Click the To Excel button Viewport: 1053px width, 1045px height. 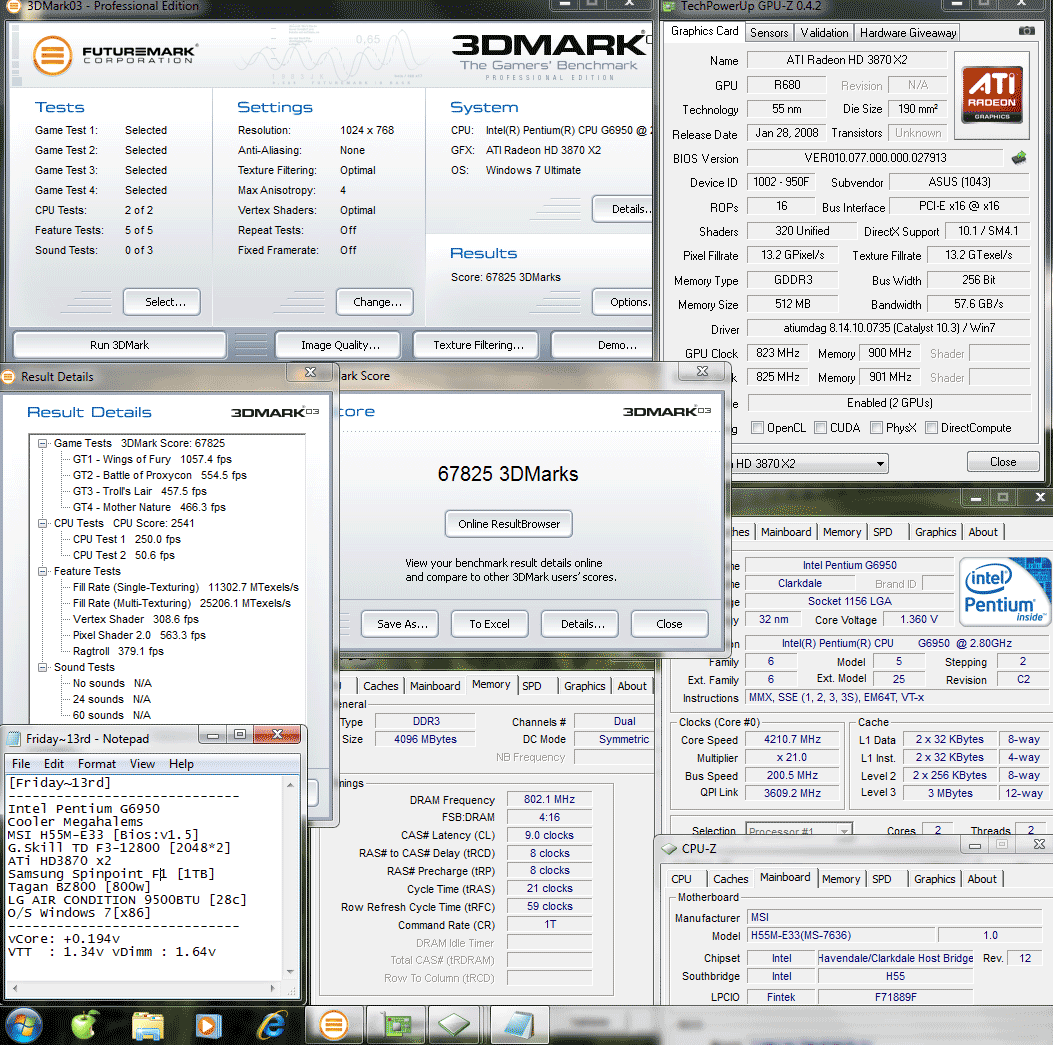click(x=489, y=625)
